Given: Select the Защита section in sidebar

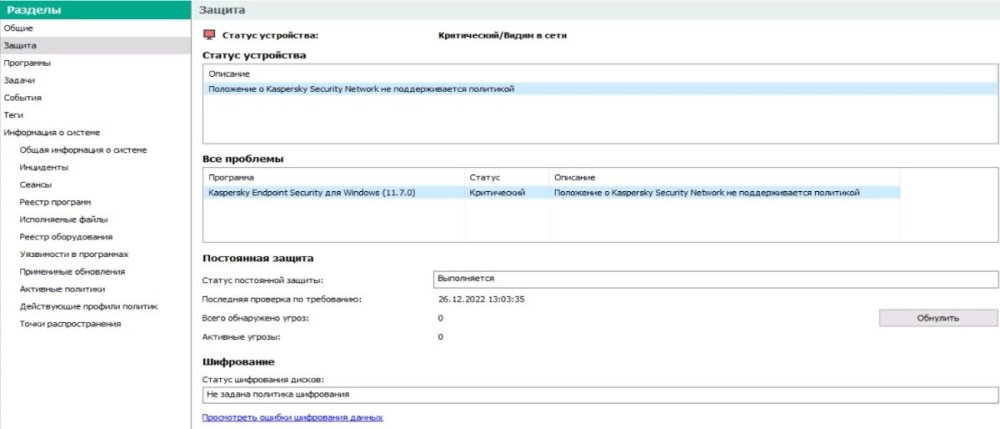Looking at the screenshot, I should point(21,45).
